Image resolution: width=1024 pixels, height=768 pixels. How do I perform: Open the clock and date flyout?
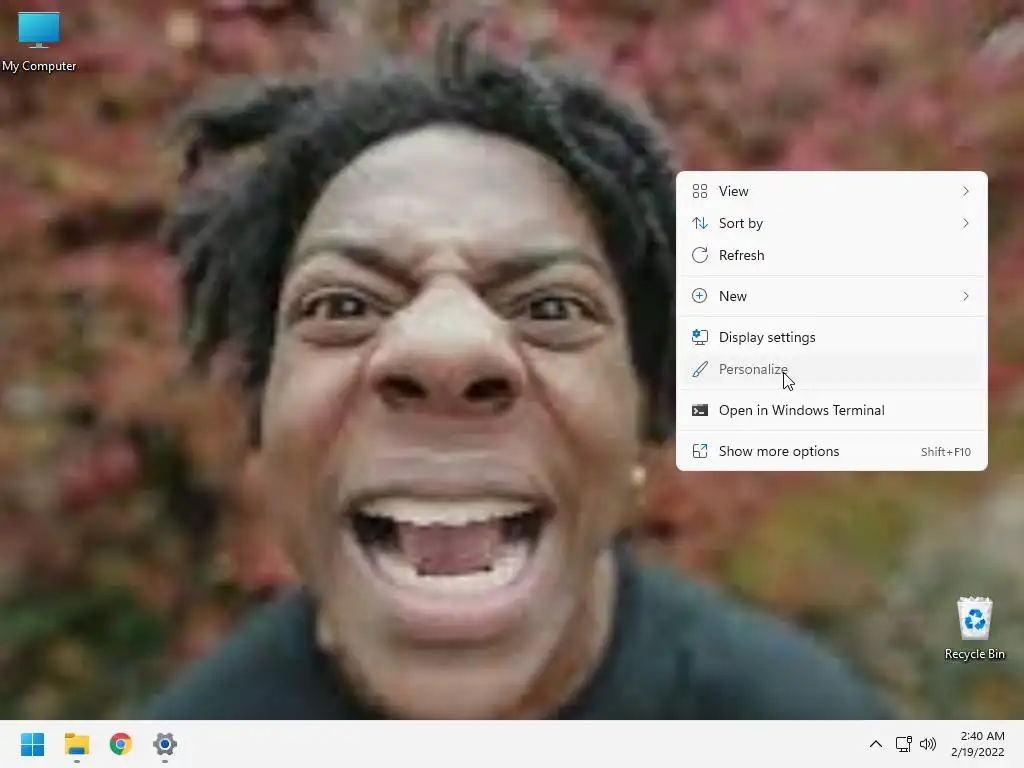(x=978, y=744)
